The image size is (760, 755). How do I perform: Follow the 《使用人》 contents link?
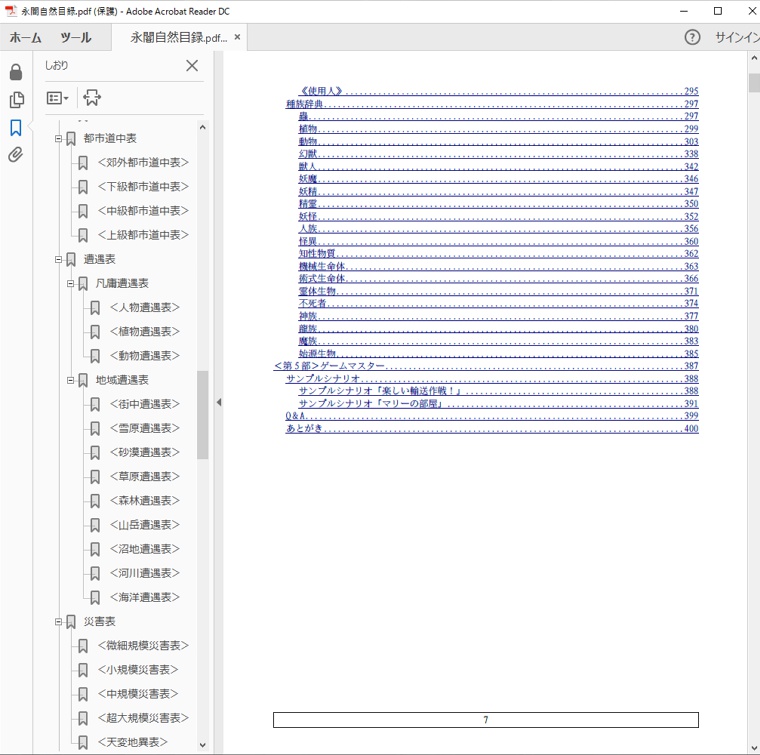[x=498, y=91]
